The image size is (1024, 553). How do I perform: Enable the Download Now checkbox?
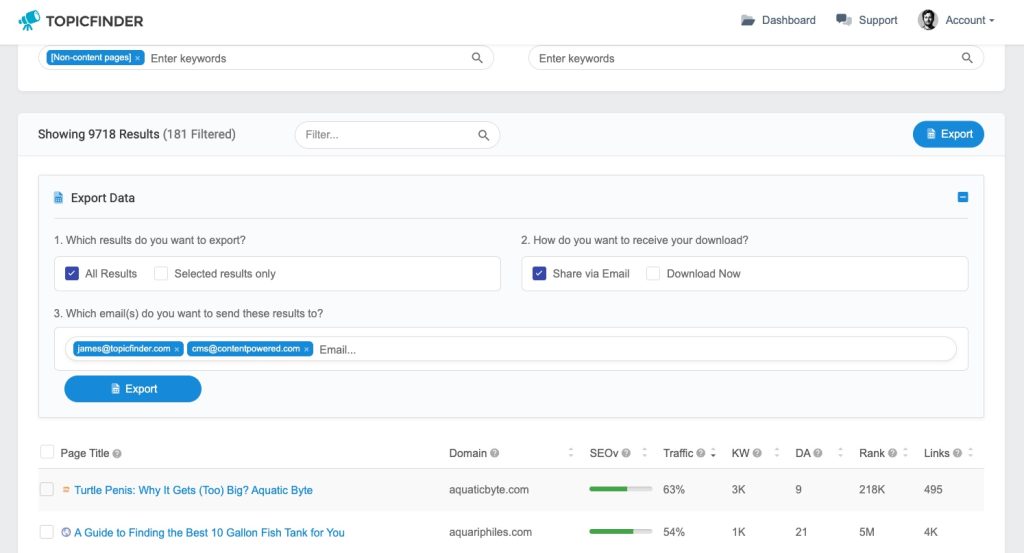pos(652,274)
